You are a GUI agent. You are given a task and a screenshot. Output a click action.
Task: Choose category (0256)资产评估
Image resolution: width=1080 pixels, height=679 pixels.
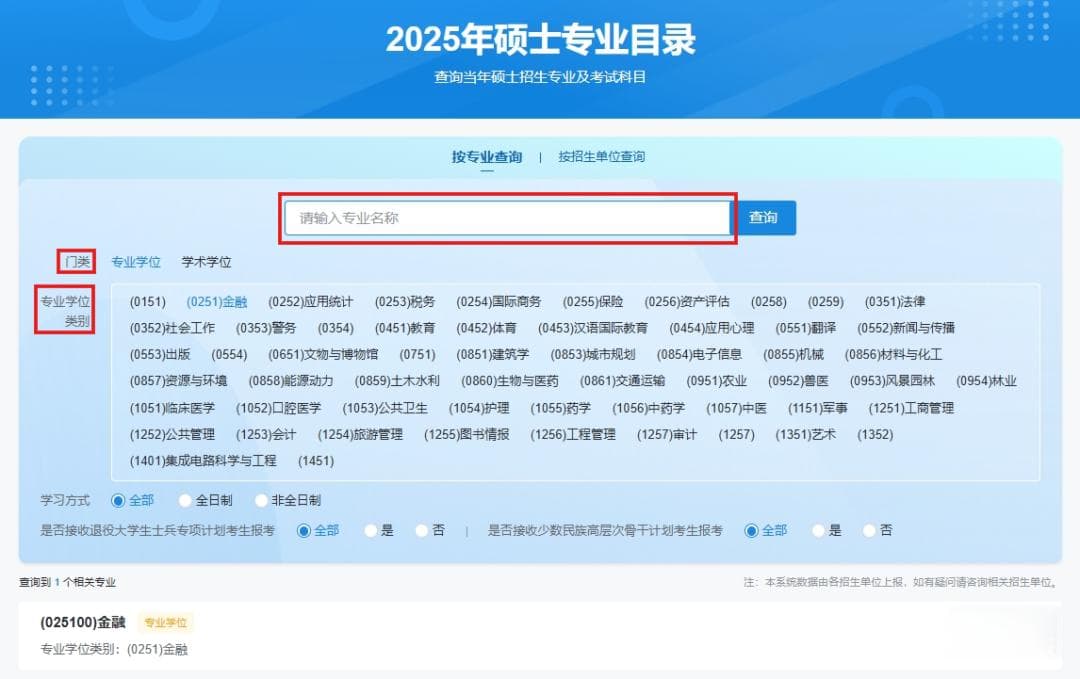[x=687, y=302]
